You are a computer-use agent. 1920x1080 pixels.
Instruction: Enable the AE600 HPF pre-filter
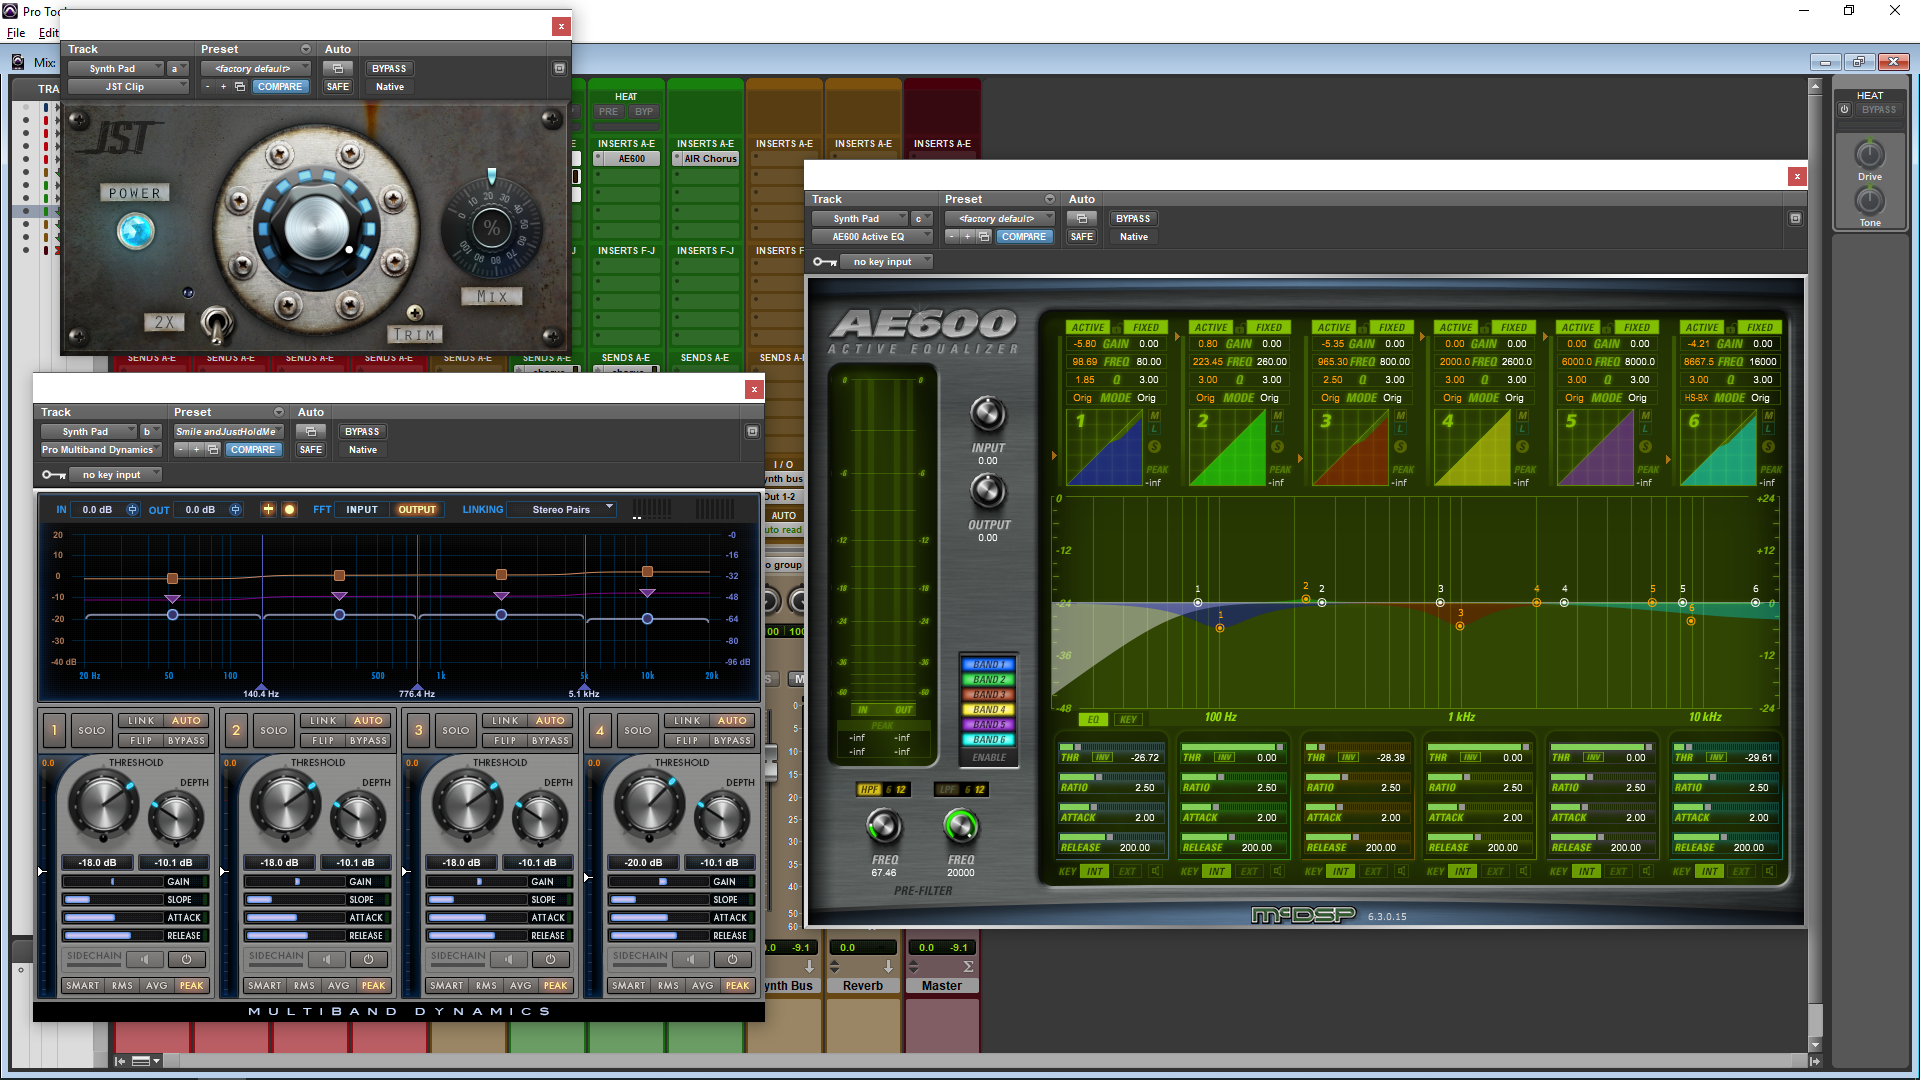pyautogui.click(x=869, y=790)
